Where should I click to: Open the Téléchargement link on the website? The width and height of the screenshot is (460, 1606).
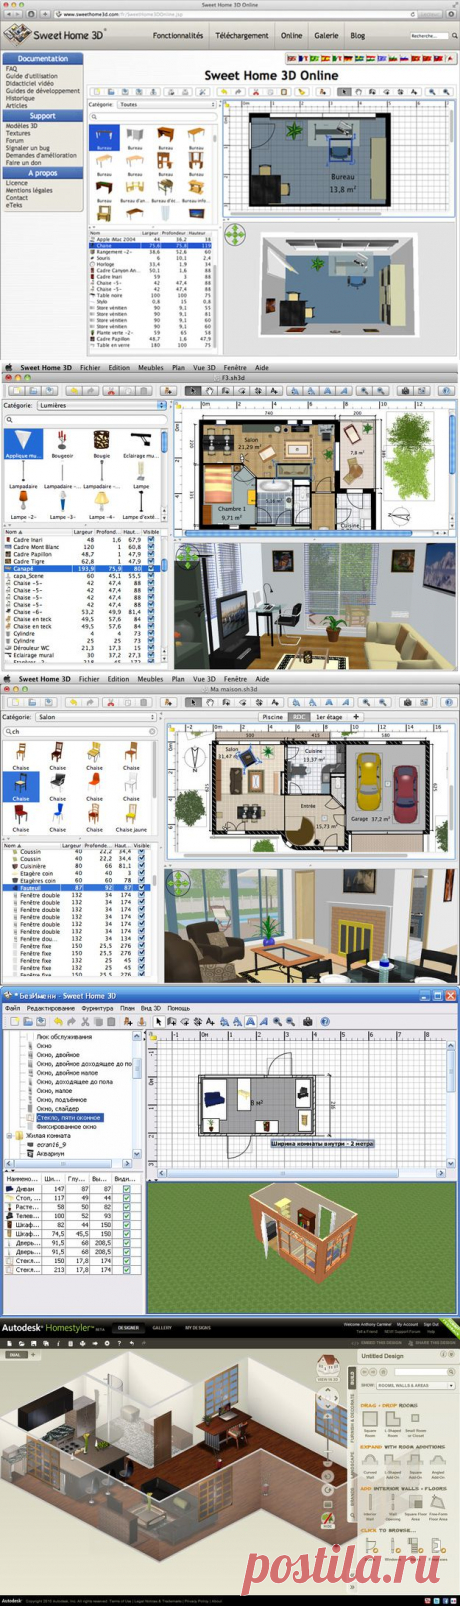point(242,35)
